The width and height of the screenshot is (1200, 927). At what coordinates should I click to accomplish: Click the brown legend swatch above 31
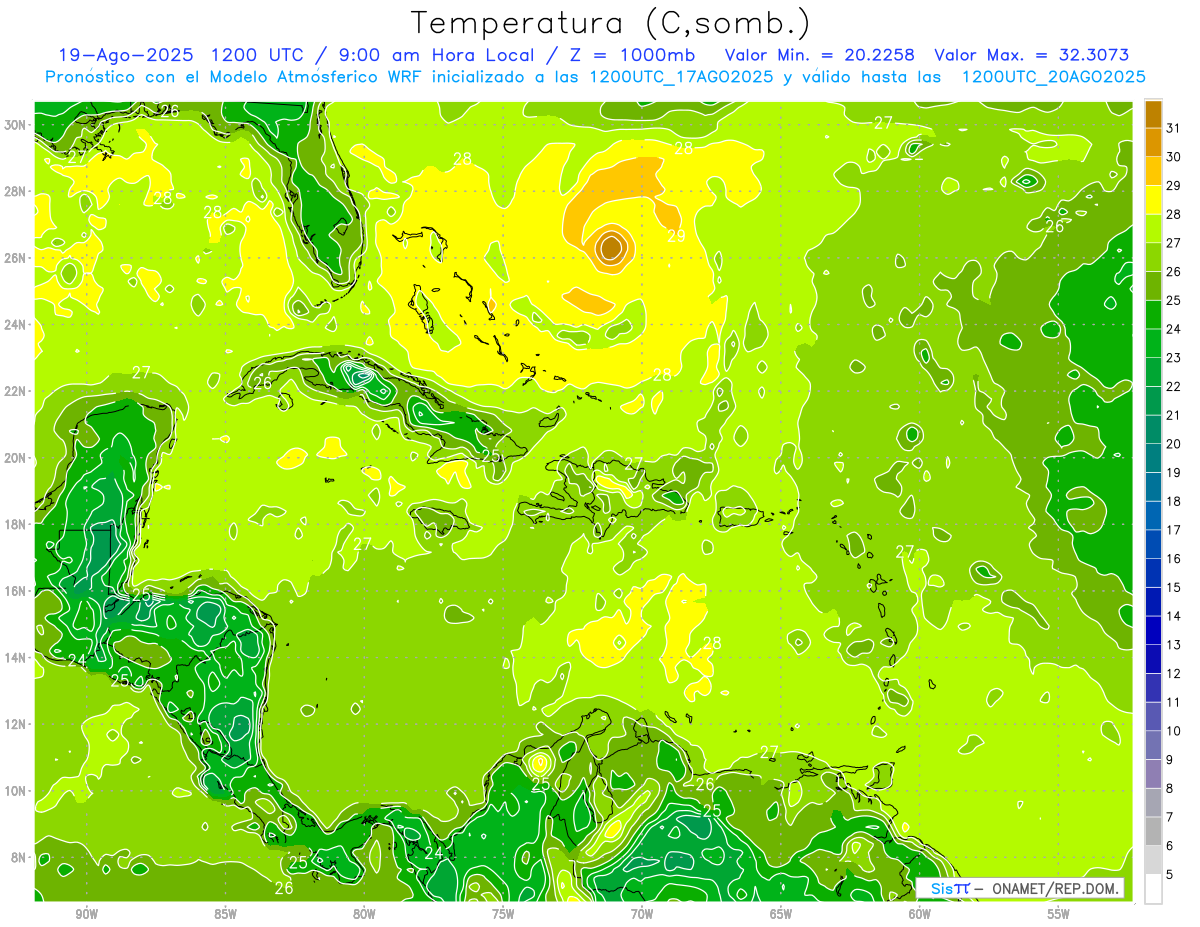click(1154, 114)
